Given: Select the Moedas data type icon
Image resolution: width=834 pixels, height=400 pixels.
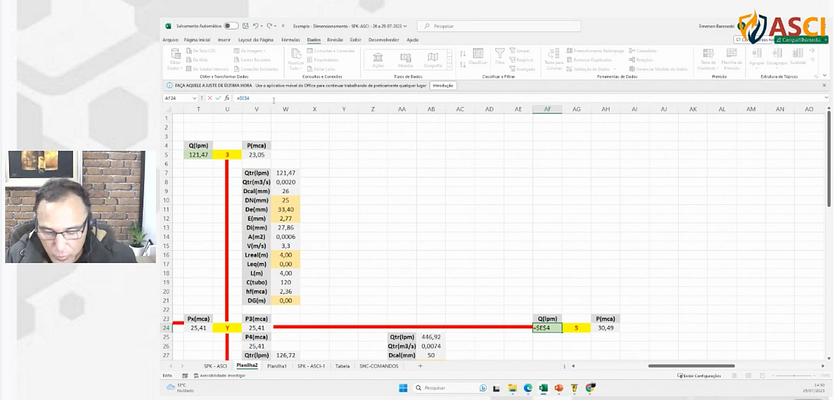Looking at the screenshot, I should [405, 60].
